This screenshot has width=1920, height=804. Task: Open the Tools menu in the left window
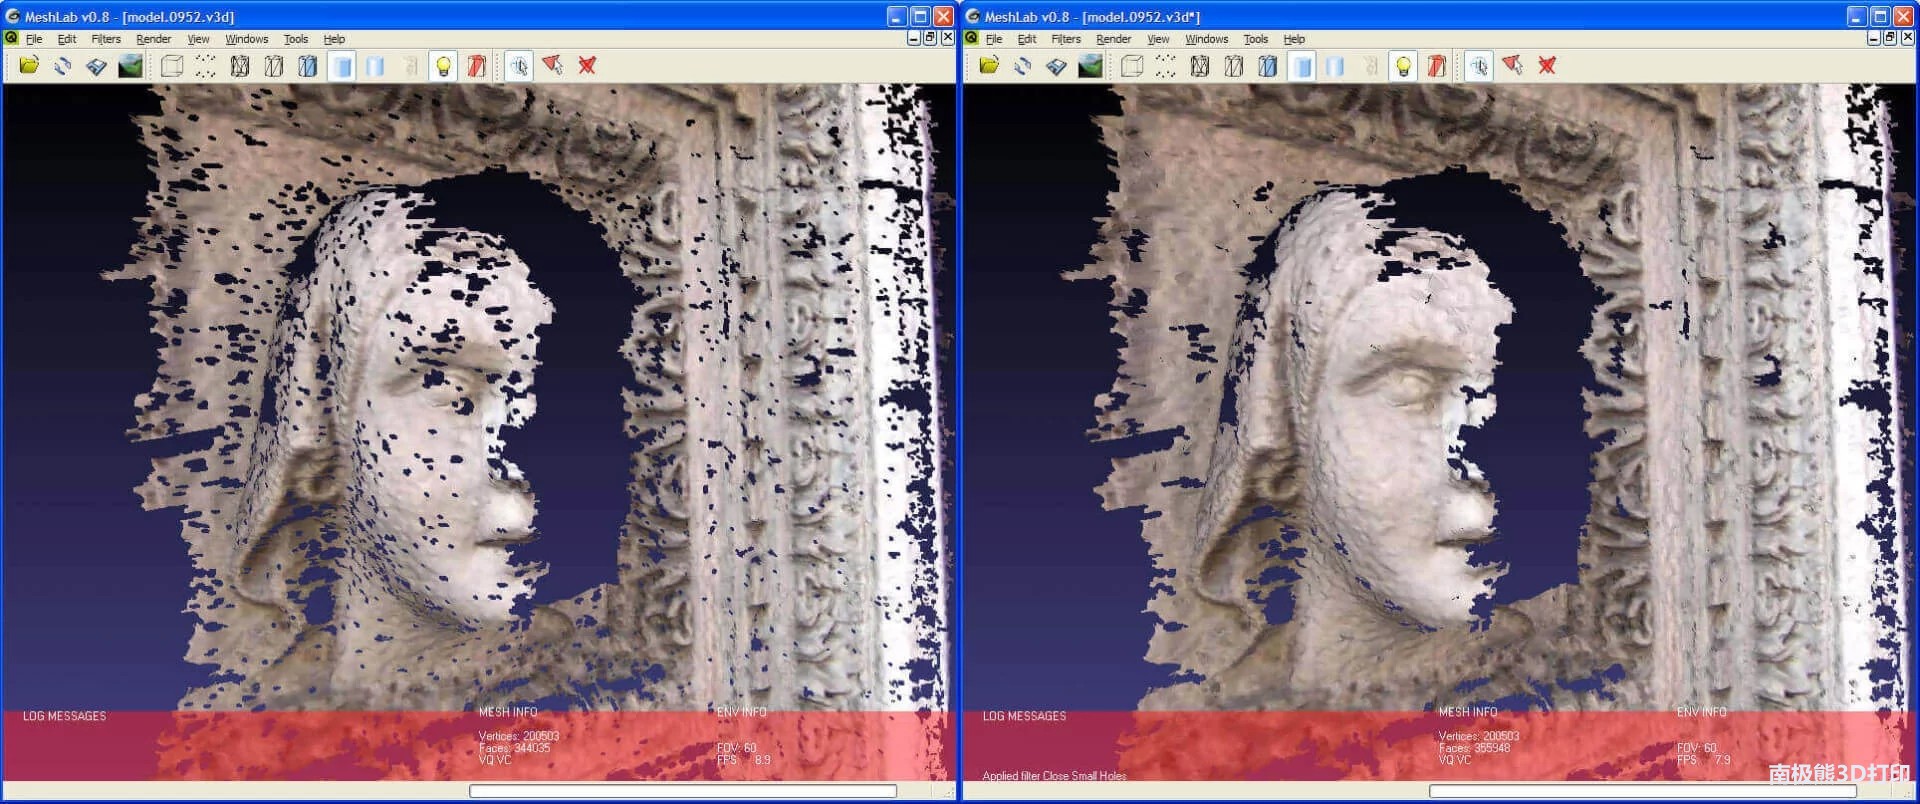tap(295, 39)
